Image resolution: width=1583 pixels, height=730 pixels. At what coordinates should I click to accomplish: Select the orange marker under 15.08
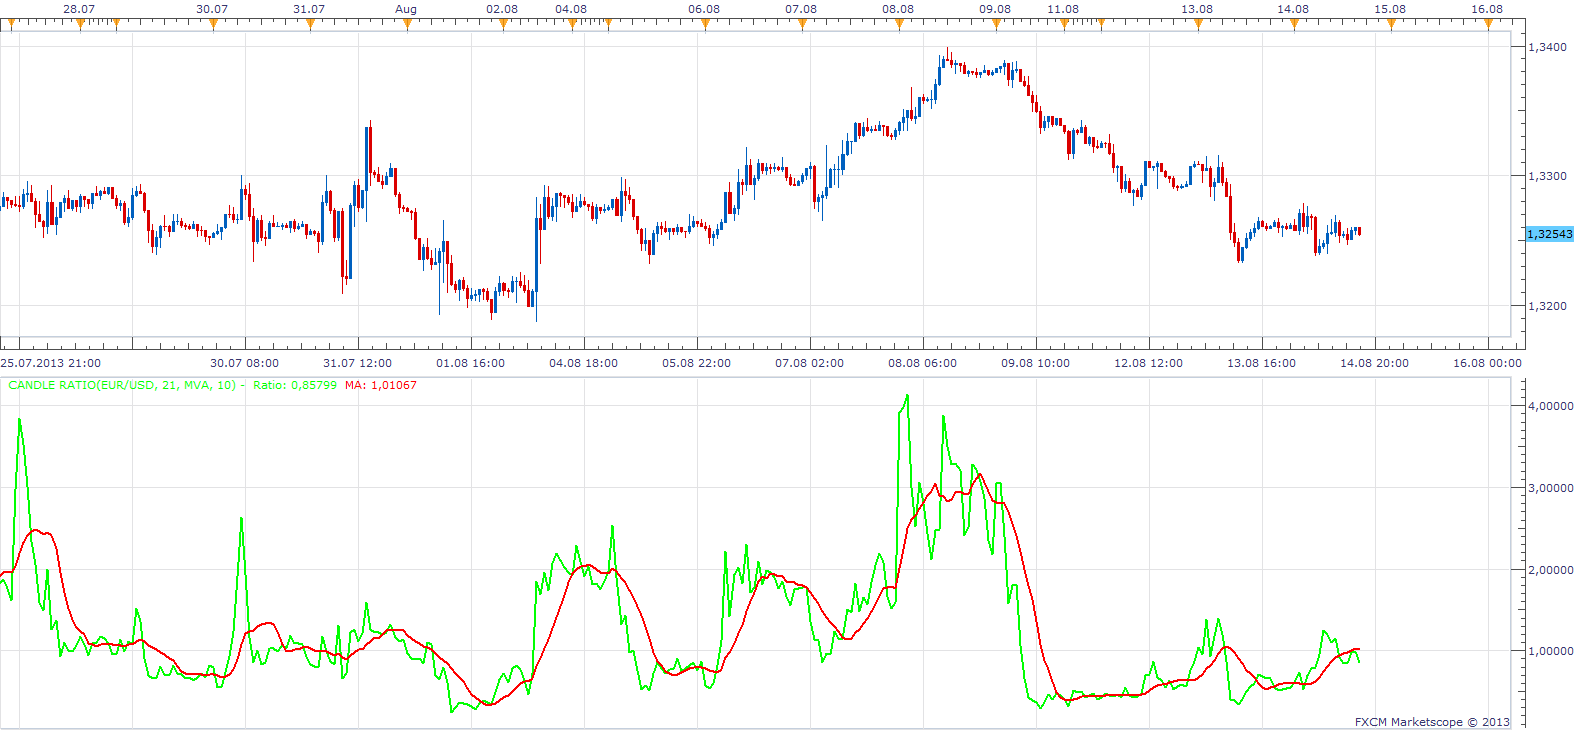coord(1391,23)
